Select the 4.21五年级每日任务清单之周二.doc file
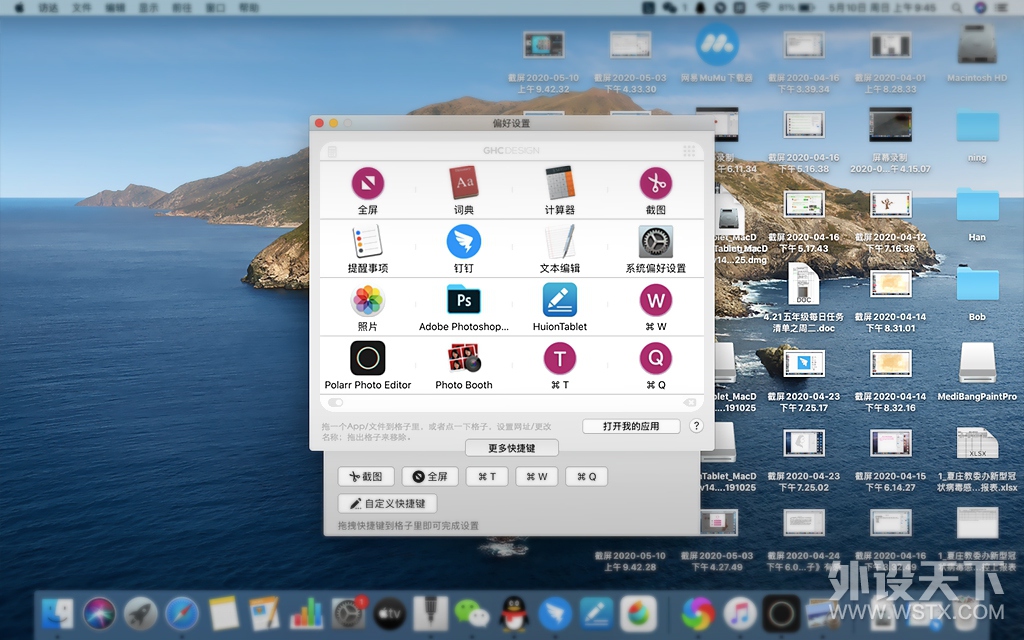 (804, 298)
